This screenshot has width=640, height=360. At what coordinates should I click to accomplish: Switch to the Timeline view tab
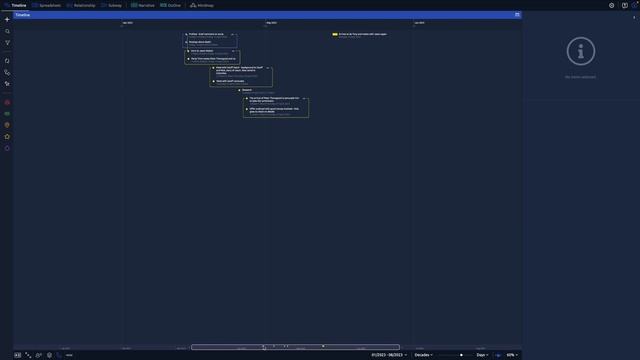pyautogui.click(x=16, y=5)
